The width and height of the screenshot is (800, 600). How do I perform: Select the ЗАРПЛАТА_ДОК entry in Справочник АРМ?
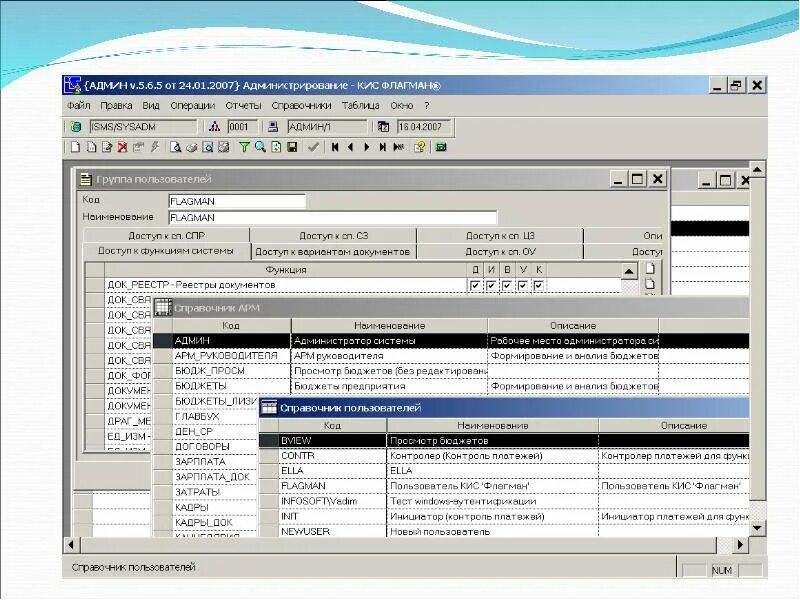tap(212, 477)
